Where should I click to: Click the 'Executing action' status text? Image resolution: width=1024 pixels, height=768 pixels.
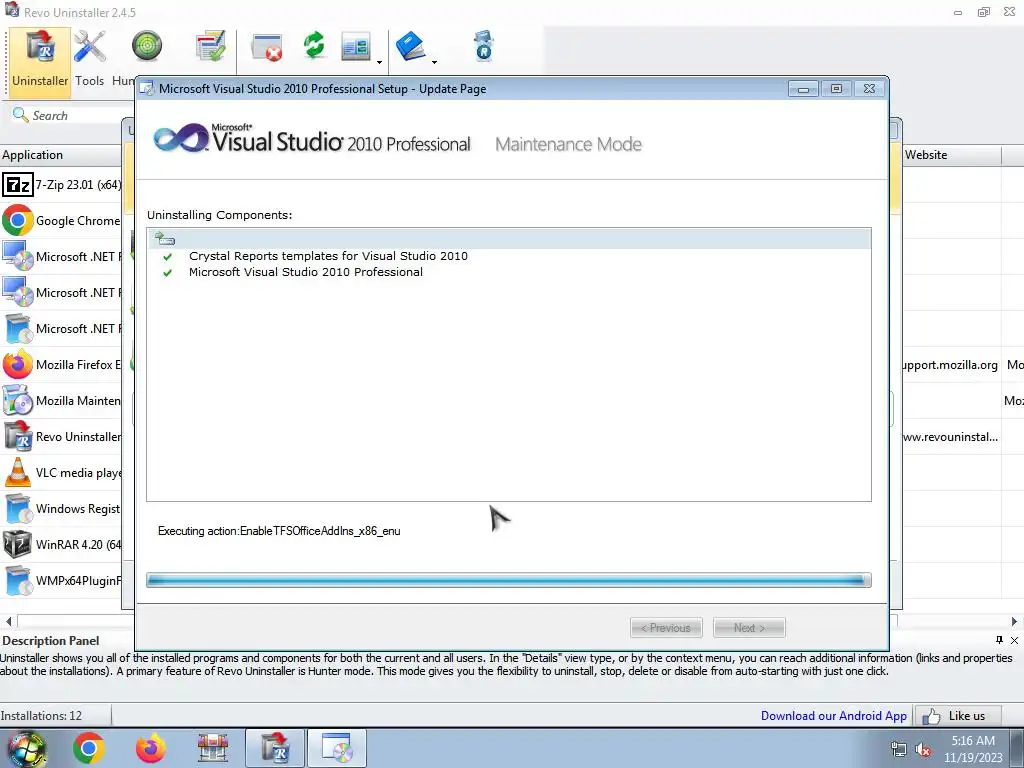coord(279,531)
